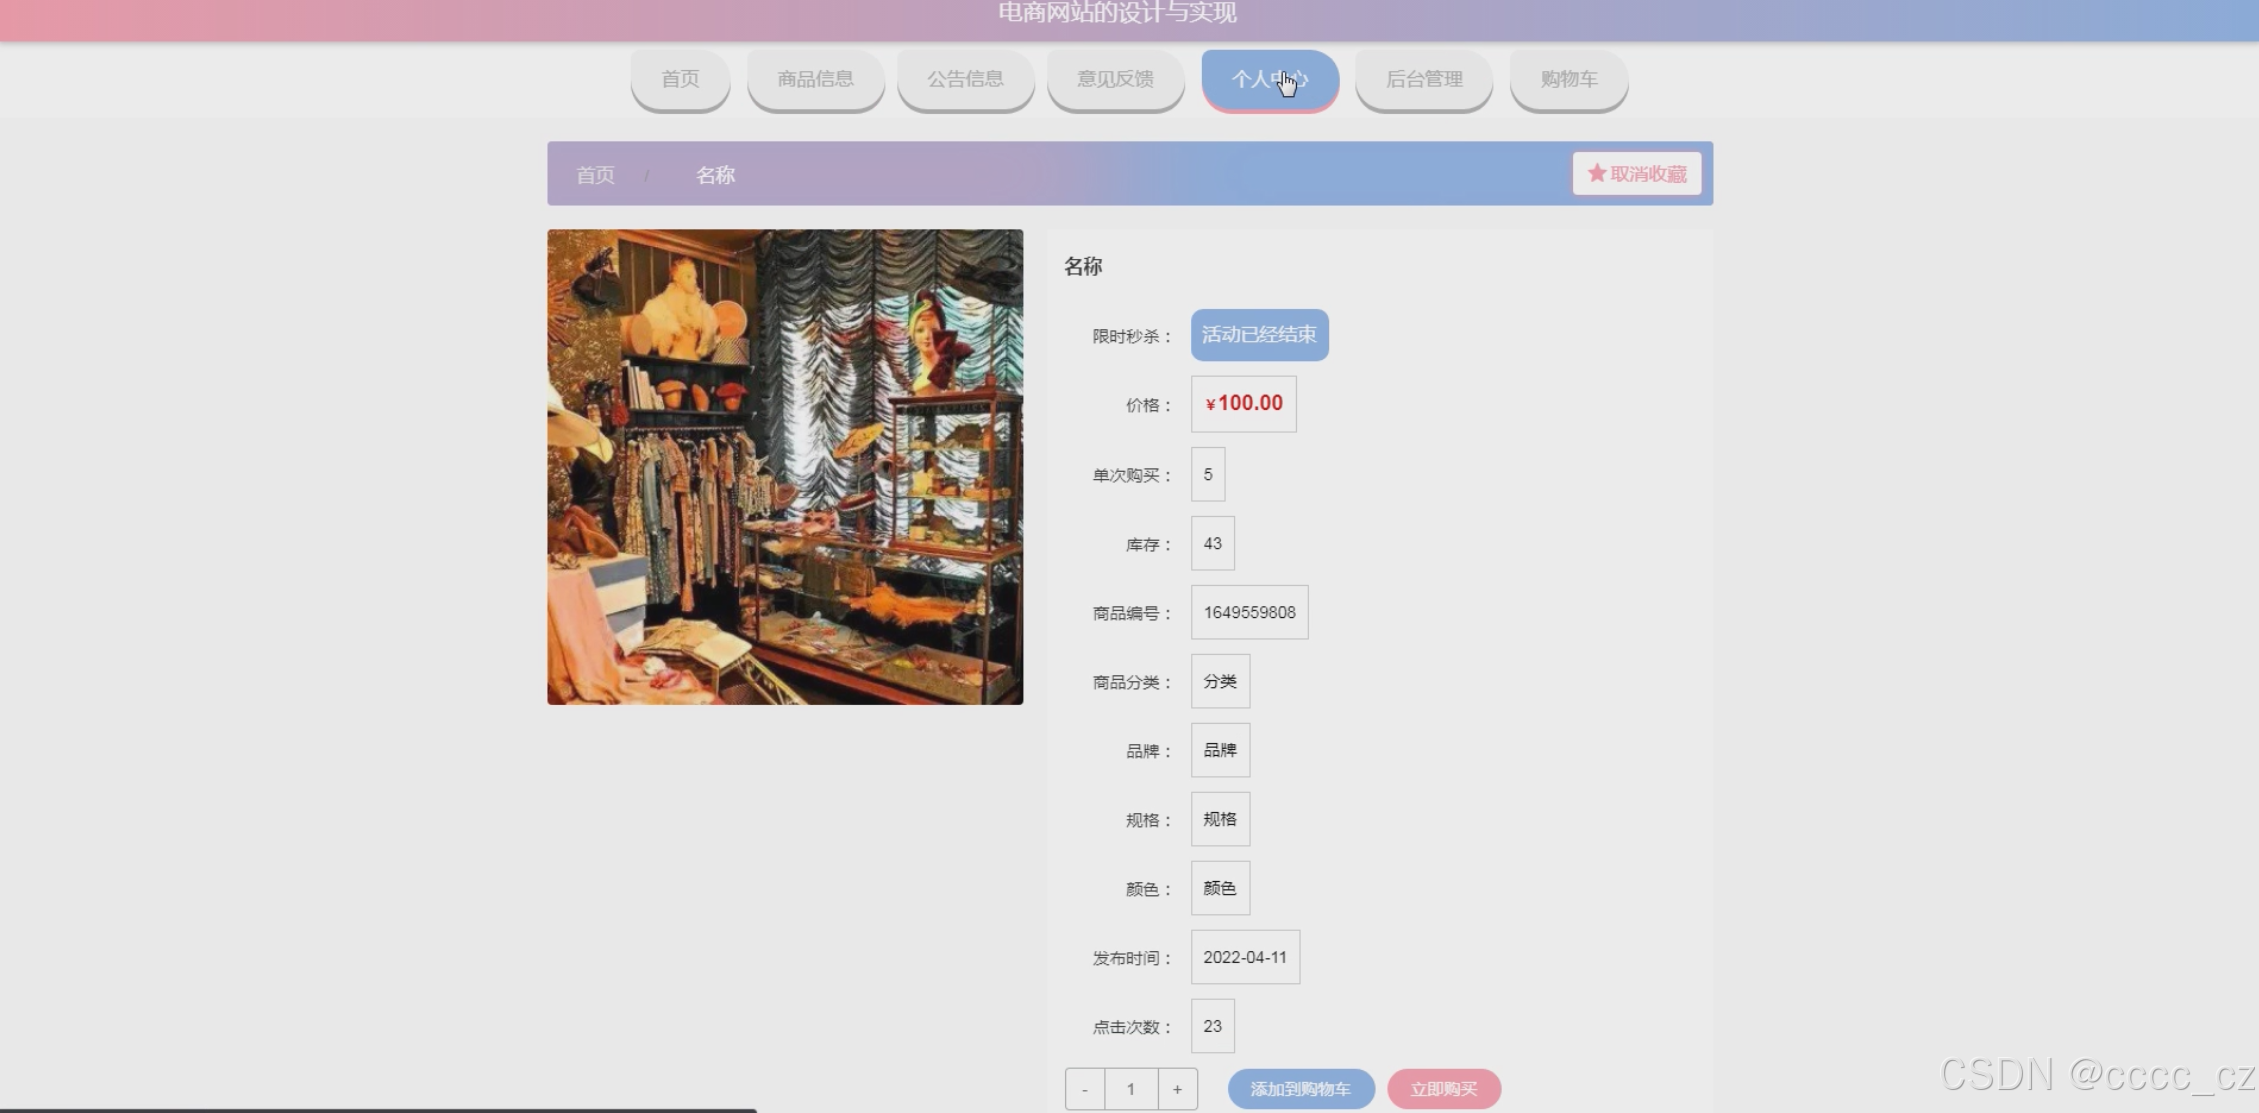Screen dimensions: 2259x1113
Task: Open the 首页 navigation tab
Action: (680, 79)
